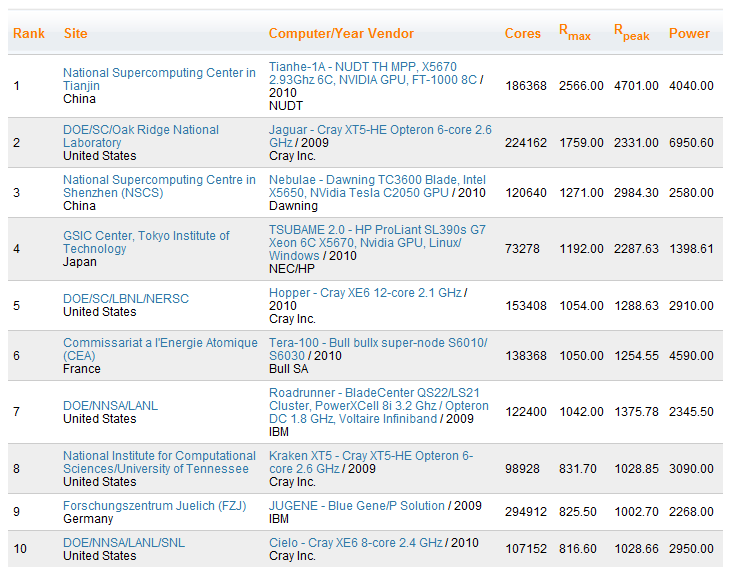Select cores value 153408

[x=526, y=306]
